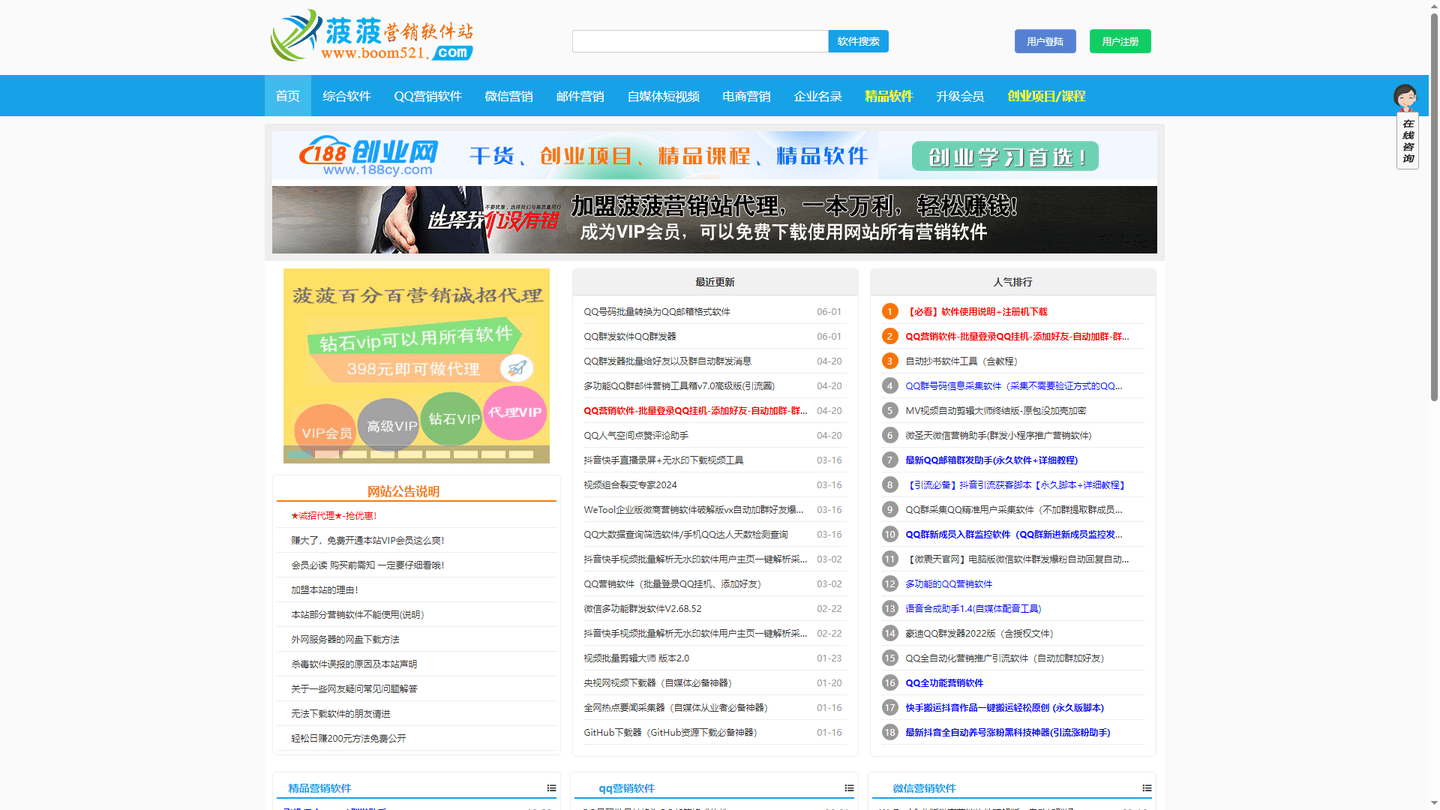This screenshot has width=1440, height=810.
Task: Click the 用户登陆 login button
Action: point(1045,41)
